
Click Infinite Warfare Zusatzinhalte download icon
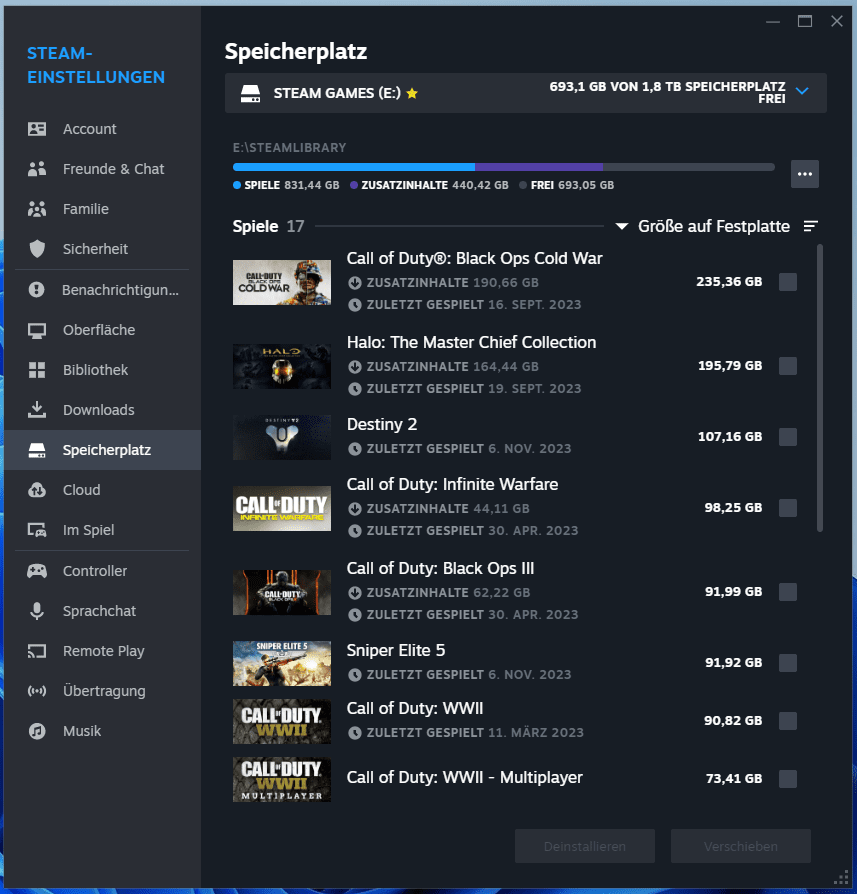(x=355, y=509)
